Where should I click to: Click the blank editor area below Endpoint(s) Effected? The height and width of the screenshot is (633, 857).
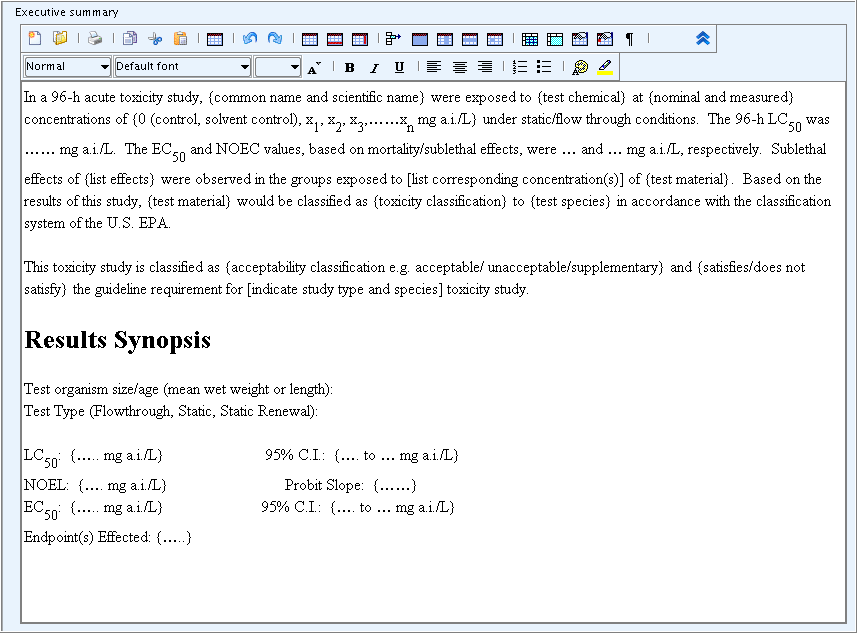433,585
